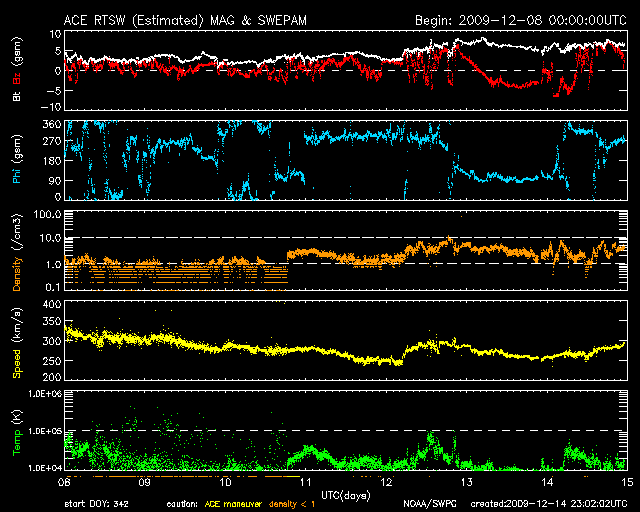Click the '400' tick on the Speed axis

pos(52,304)
